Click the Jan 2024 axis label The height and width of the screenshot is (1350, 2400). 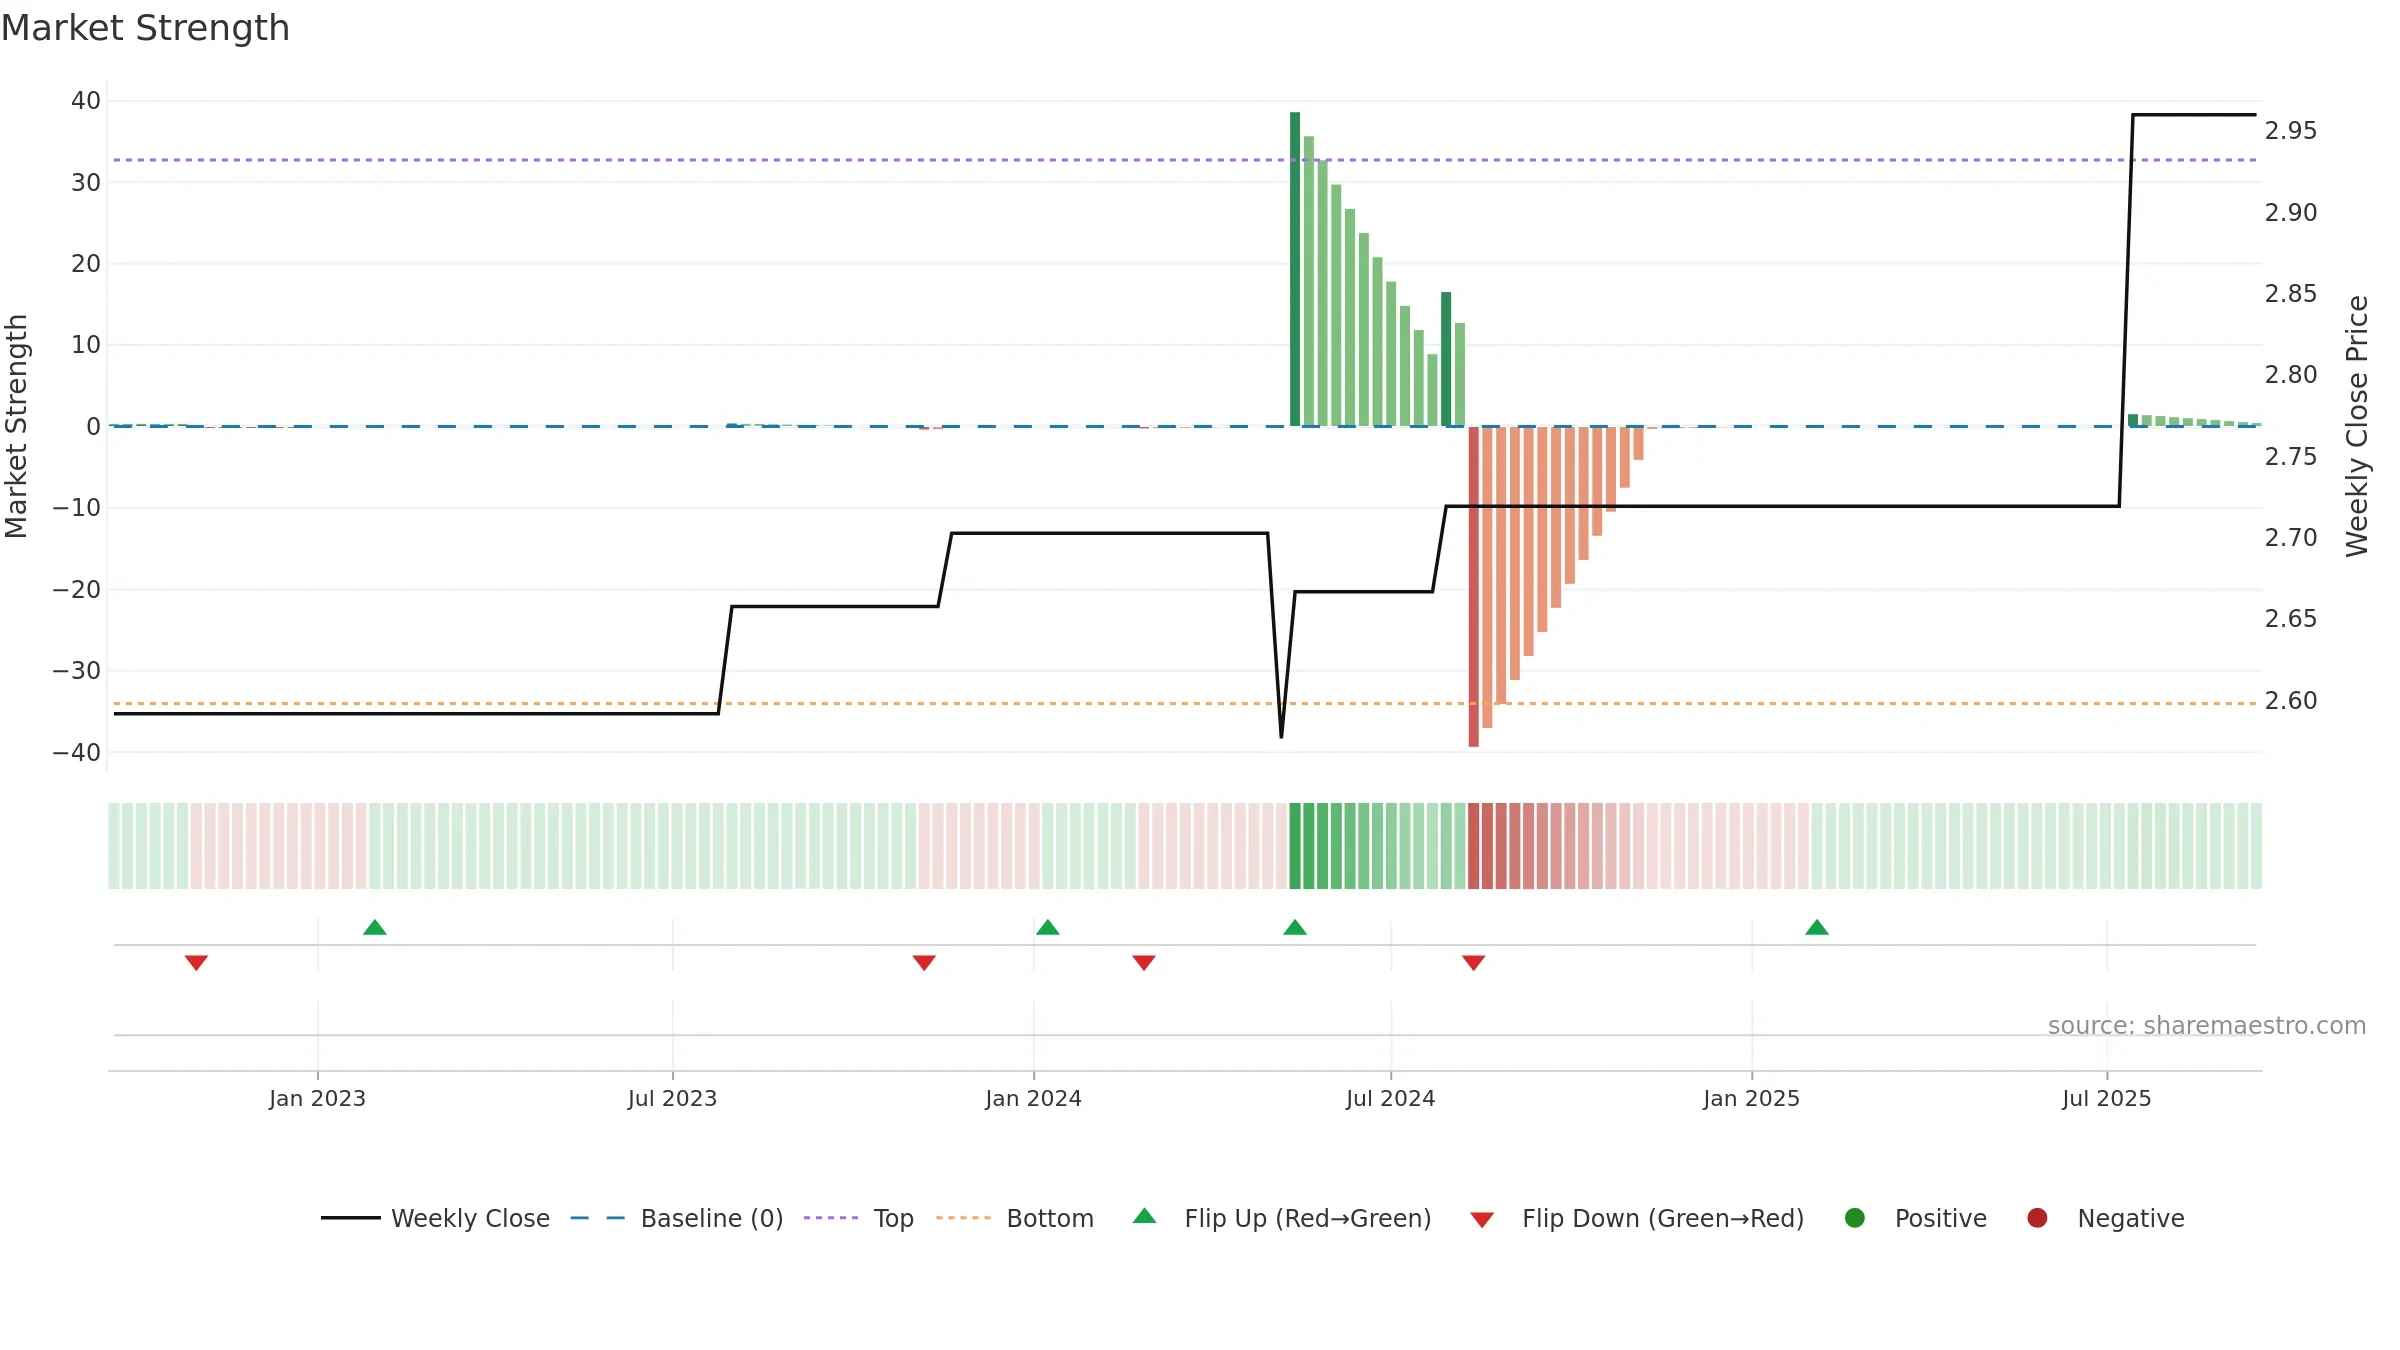click(1033, 1098)
